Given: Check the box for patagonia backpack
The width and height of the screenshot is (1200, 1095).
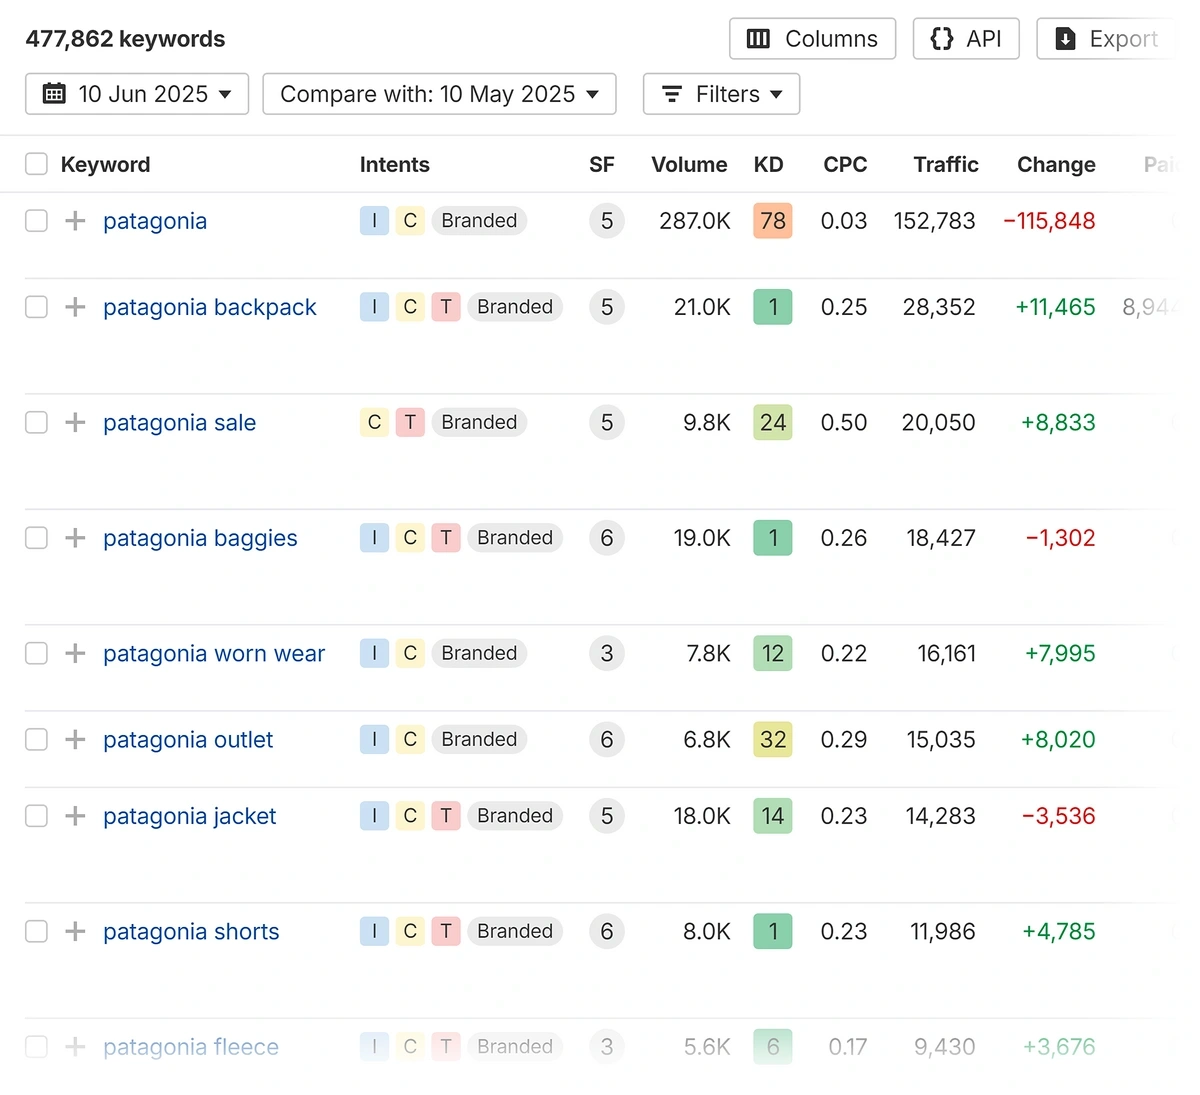Looking at the screenshot, I should click(36, 307).
